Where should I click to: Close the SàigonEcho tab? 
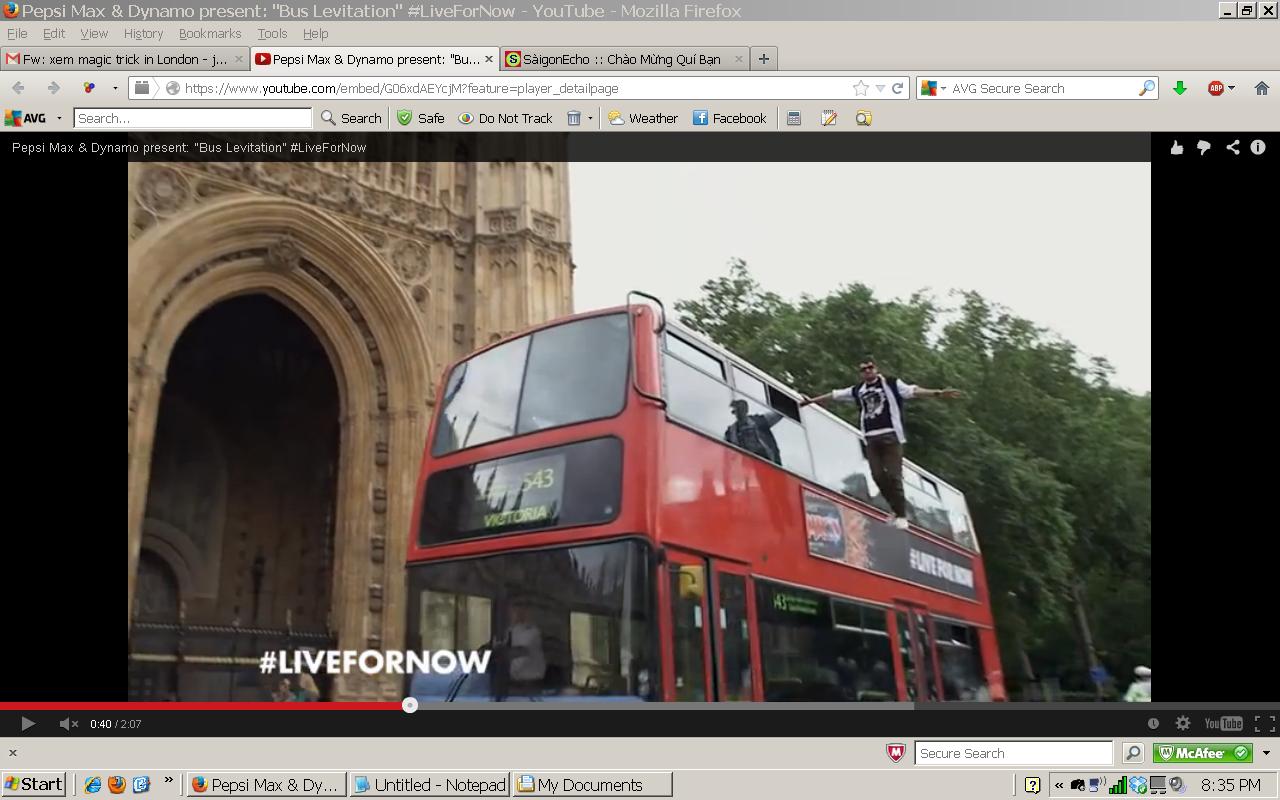[x=738, y=59]
